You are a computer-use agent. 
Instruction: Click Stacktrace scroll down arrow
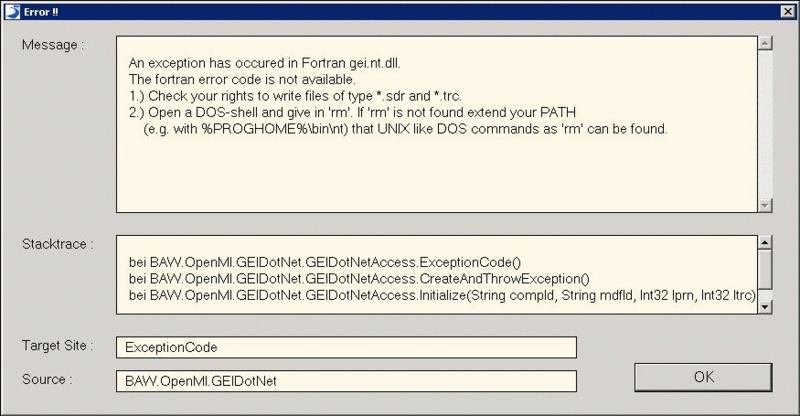(x=764, y=307)
